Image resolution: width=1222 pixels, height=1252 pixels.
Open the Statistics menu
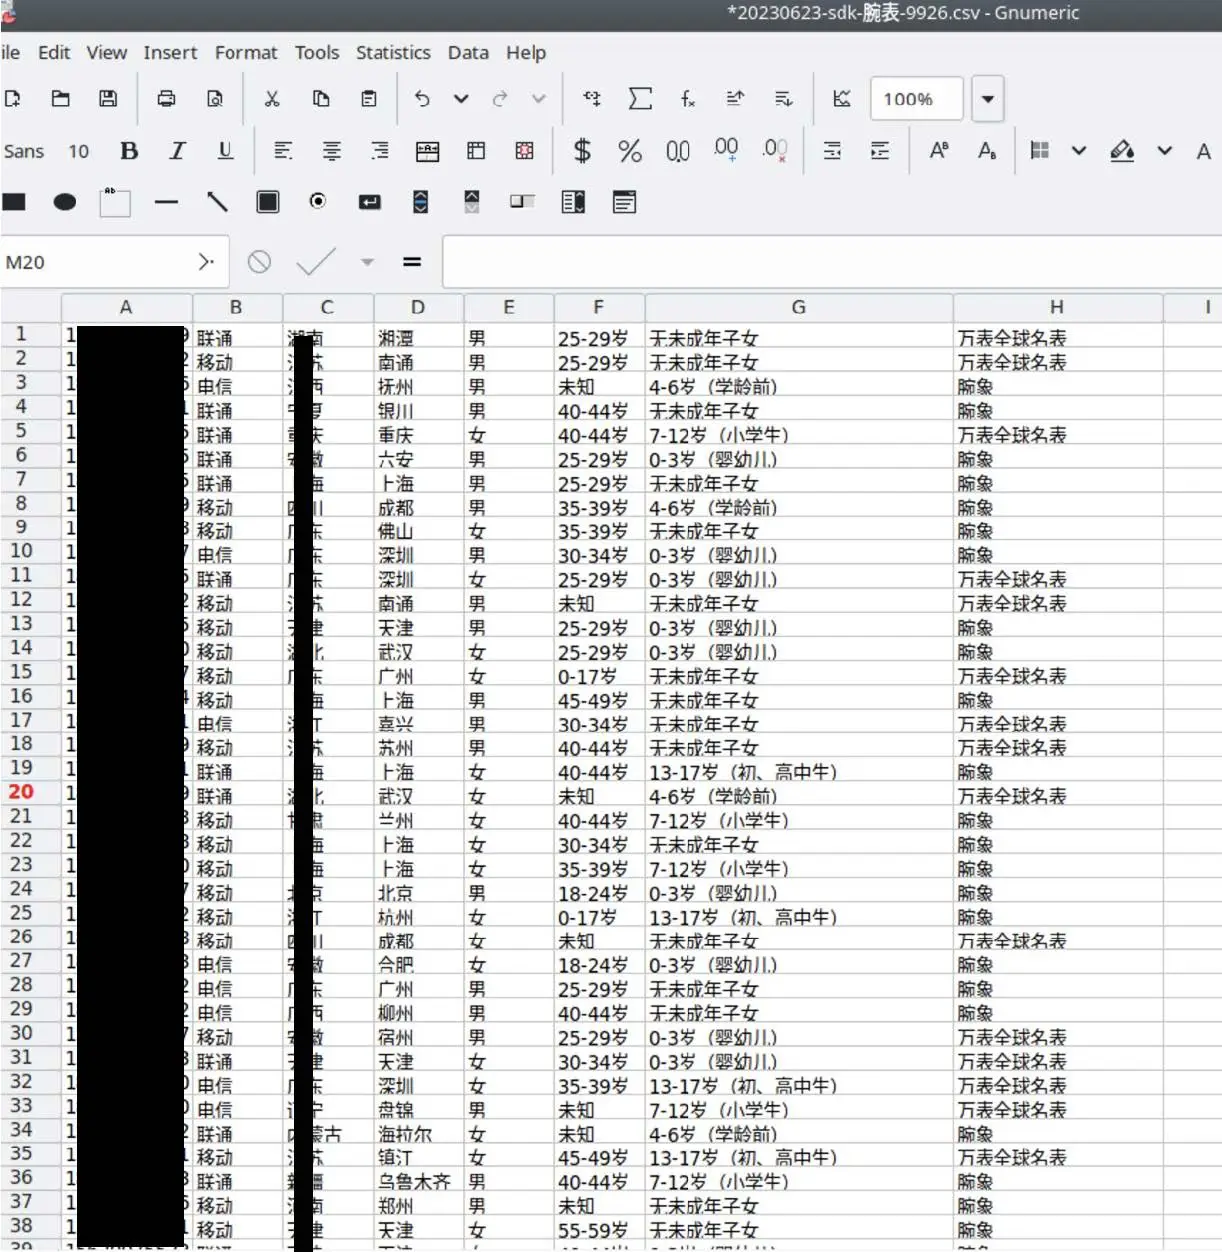pos(393,52)
